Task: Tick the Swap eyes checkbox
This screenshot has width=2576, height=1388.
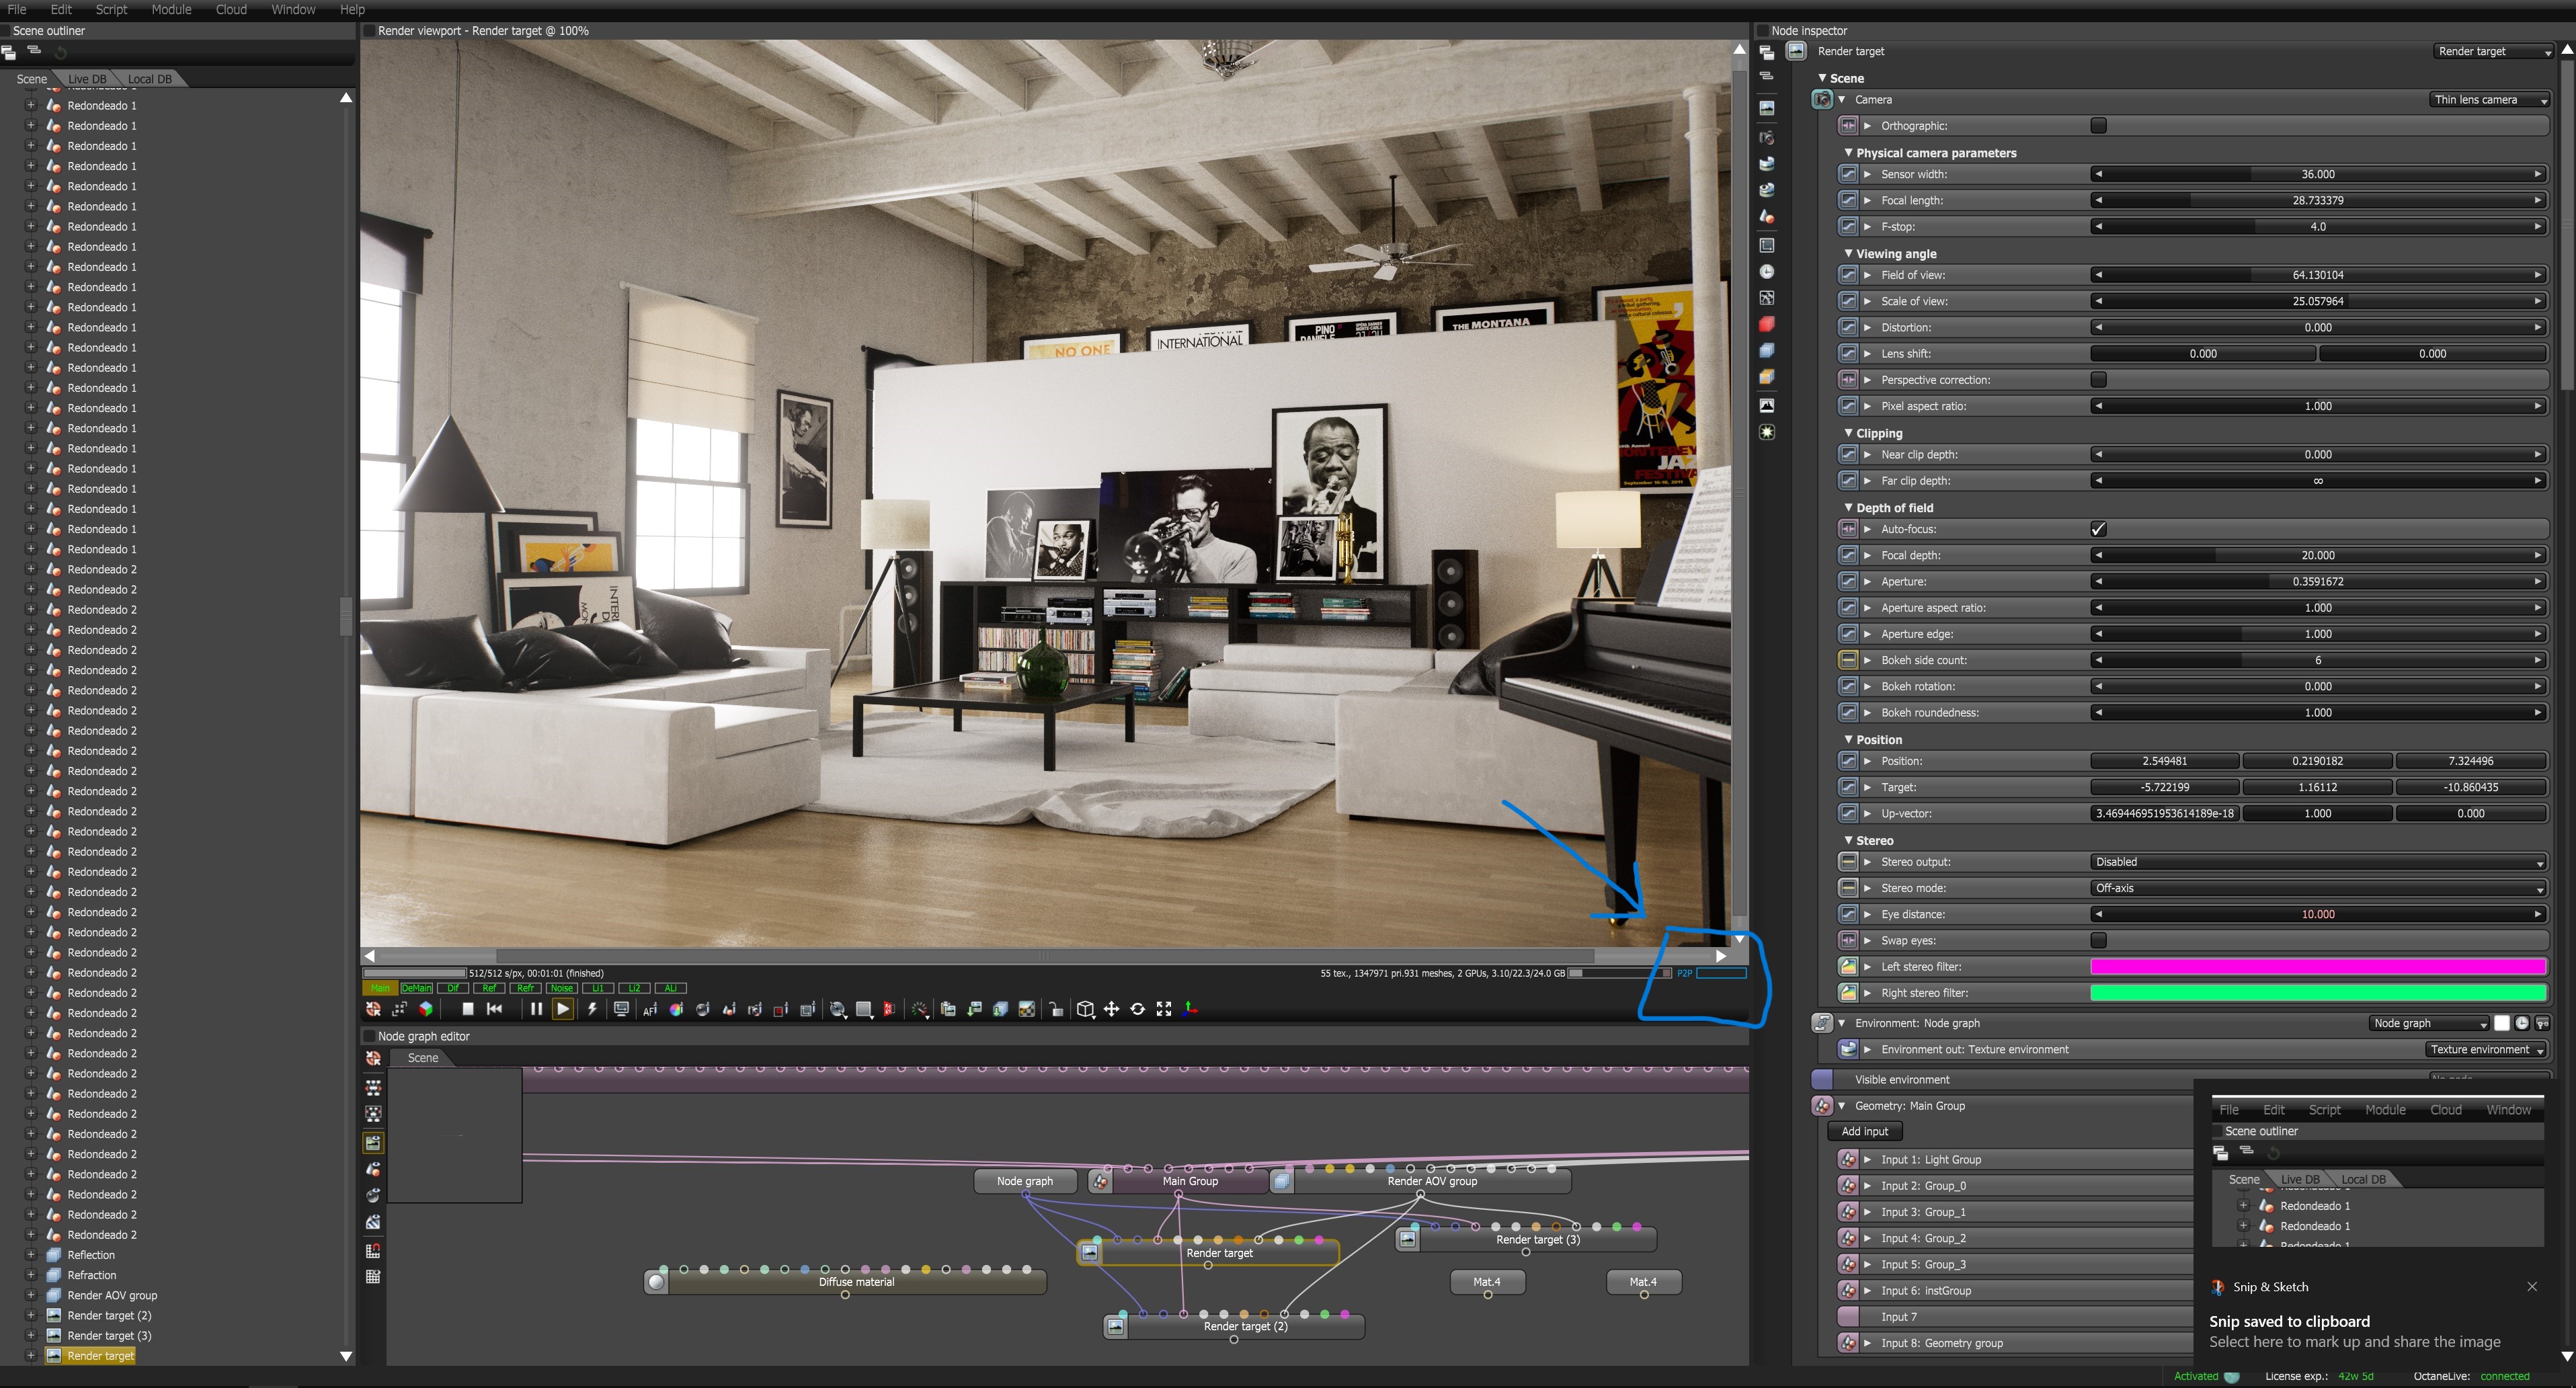Action: 2098,940
